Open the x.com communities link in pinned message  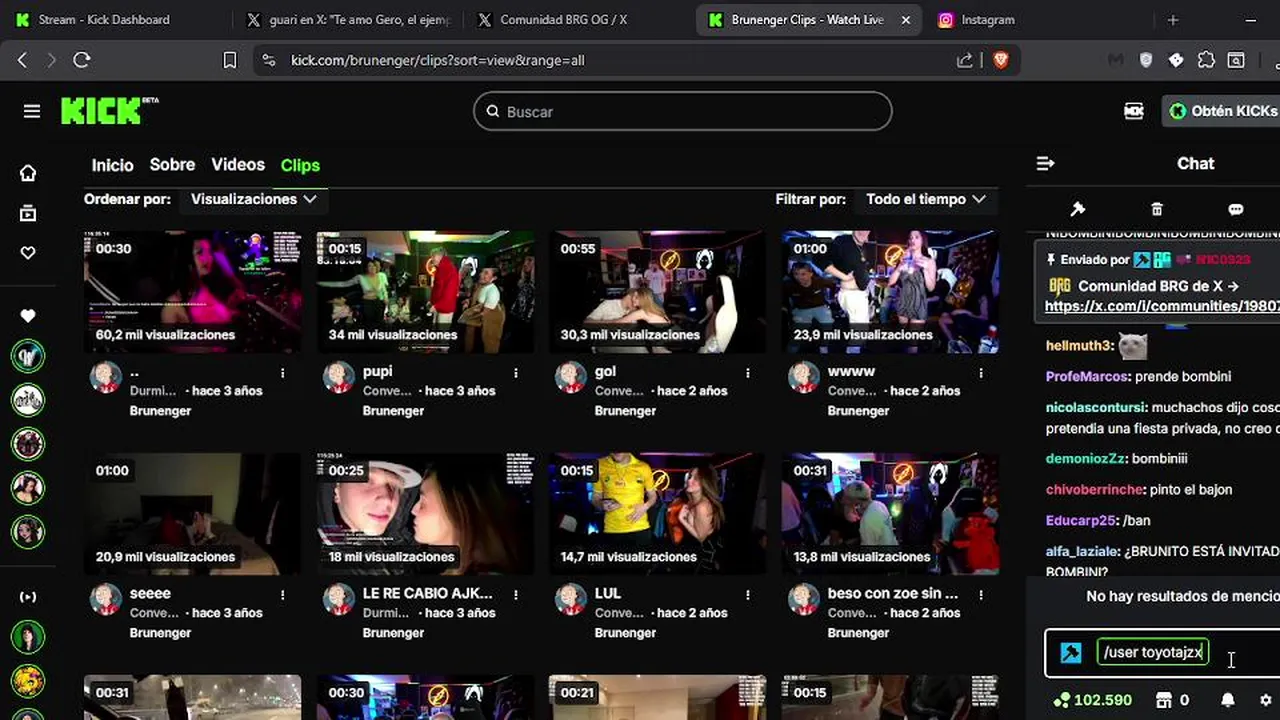pos(1162,306)
